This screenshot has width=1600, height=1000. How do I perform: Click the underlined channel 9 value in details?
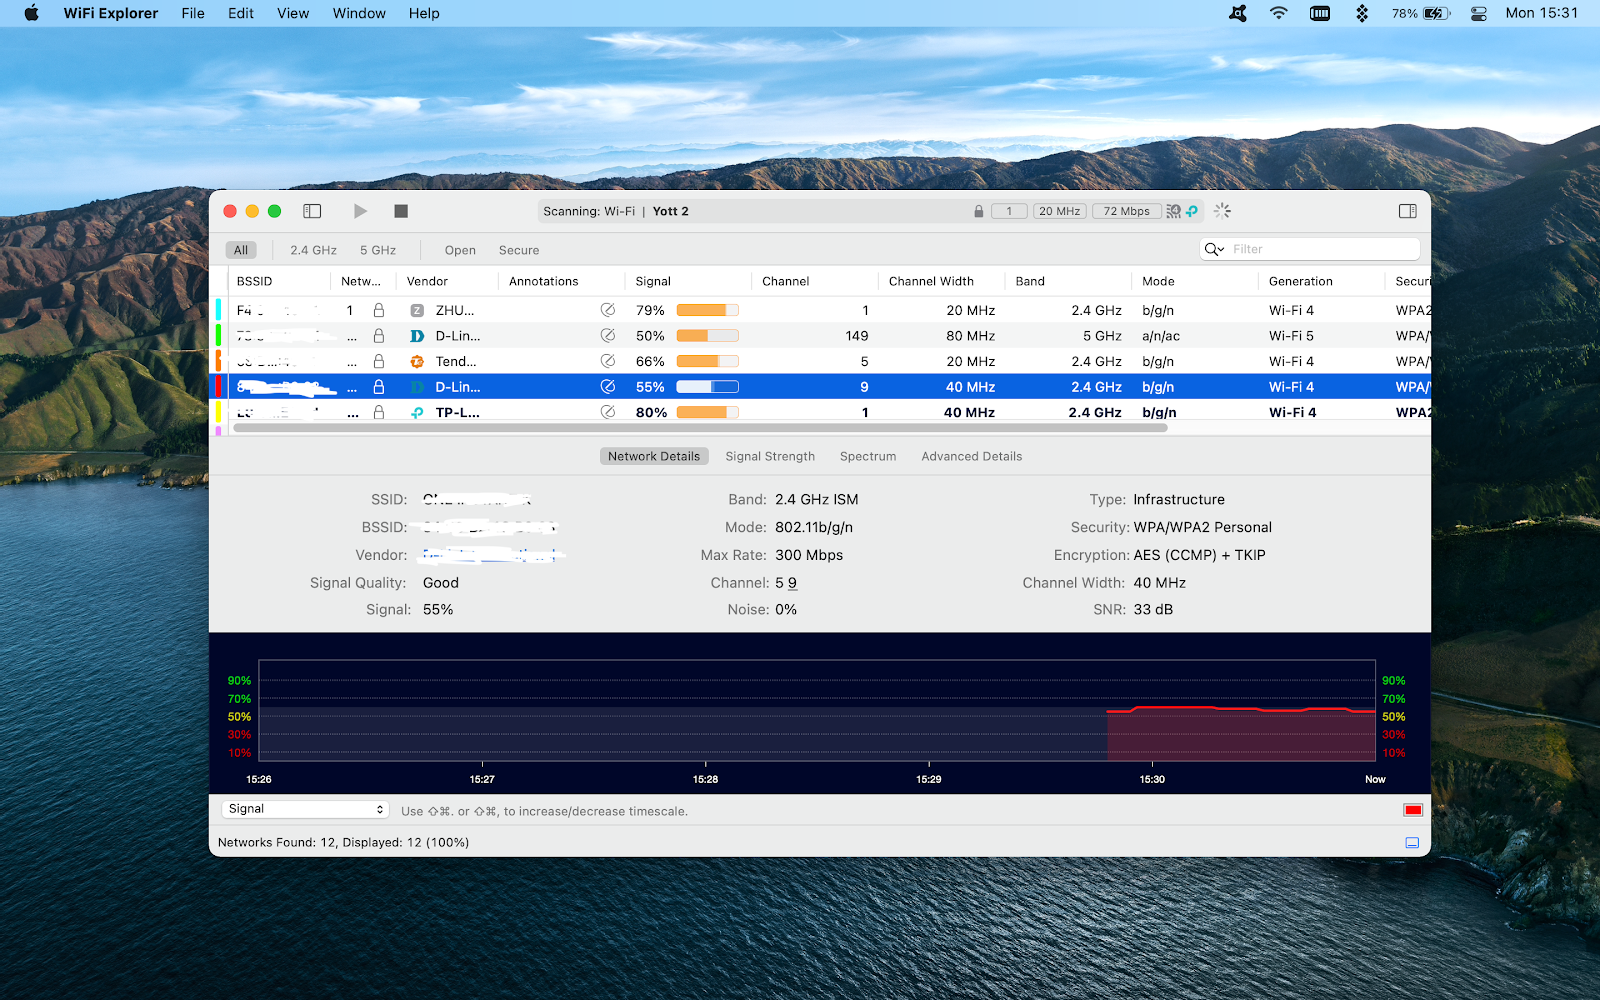point(792,583)
